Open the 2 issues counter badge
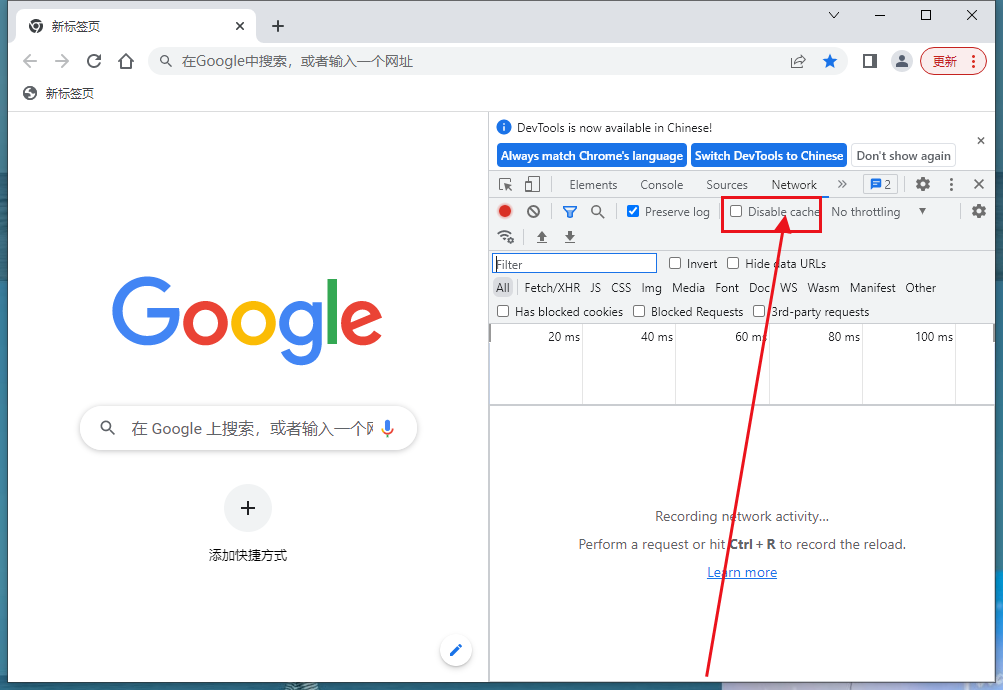The height and width of the screenshot is (690, 1003). 880,184
